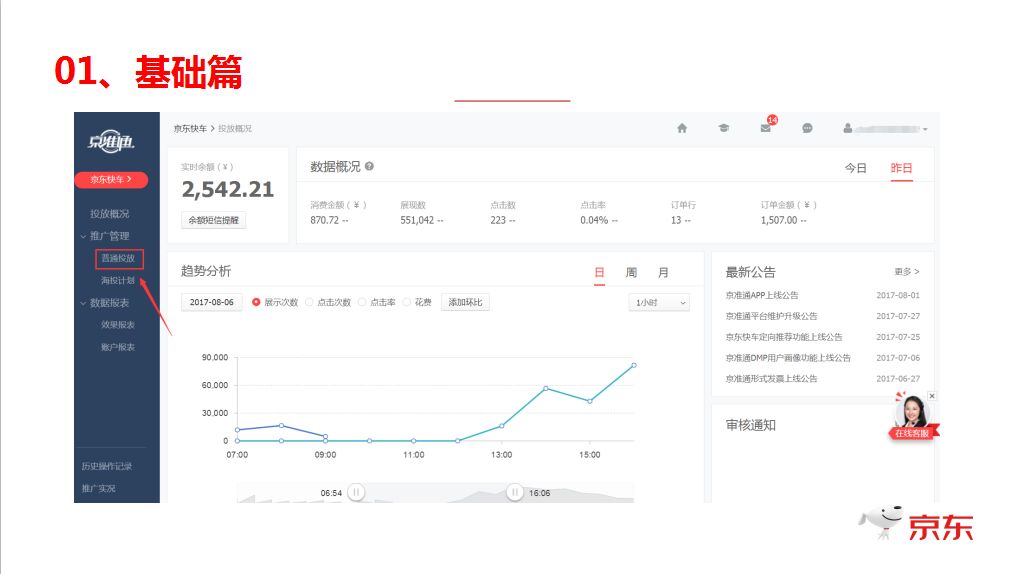Open 海投计划 in sidebar
The width and height of the screenshot is (1023, 574).
[x=118, y=280]
